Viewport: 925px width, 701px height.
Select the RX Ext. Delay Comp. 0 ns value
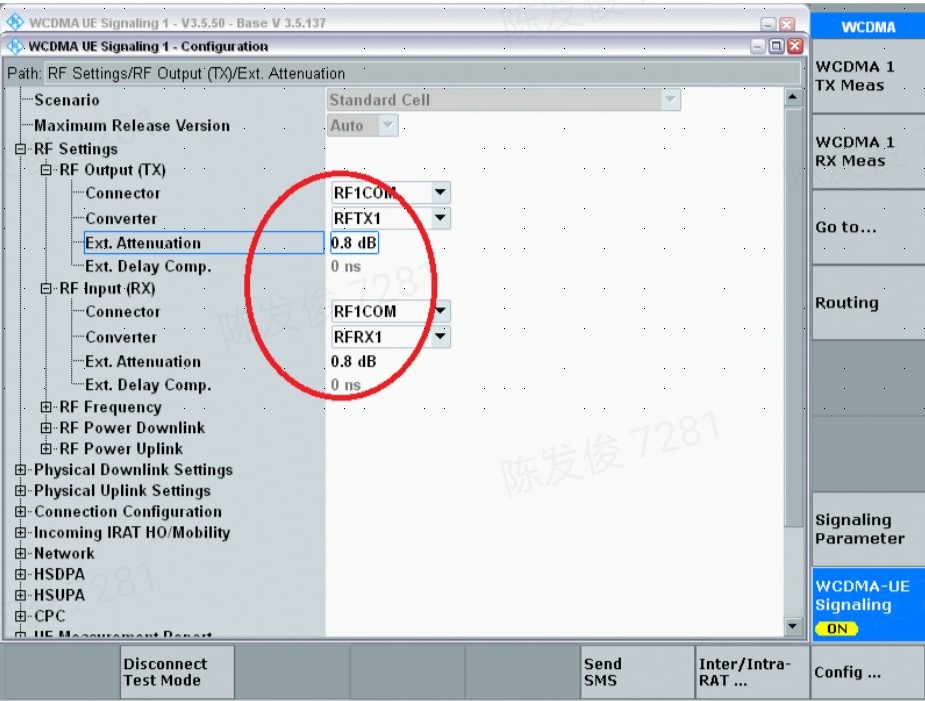pyautogui.click(x=346, y=385)
